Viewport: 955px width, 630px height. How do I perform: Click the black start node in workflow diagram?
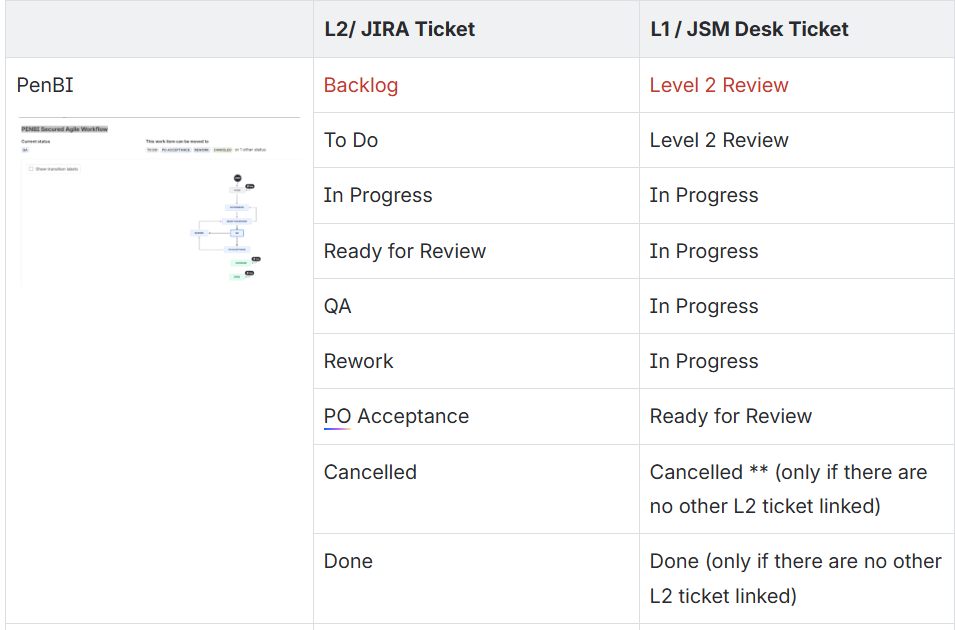coord(238,178)
